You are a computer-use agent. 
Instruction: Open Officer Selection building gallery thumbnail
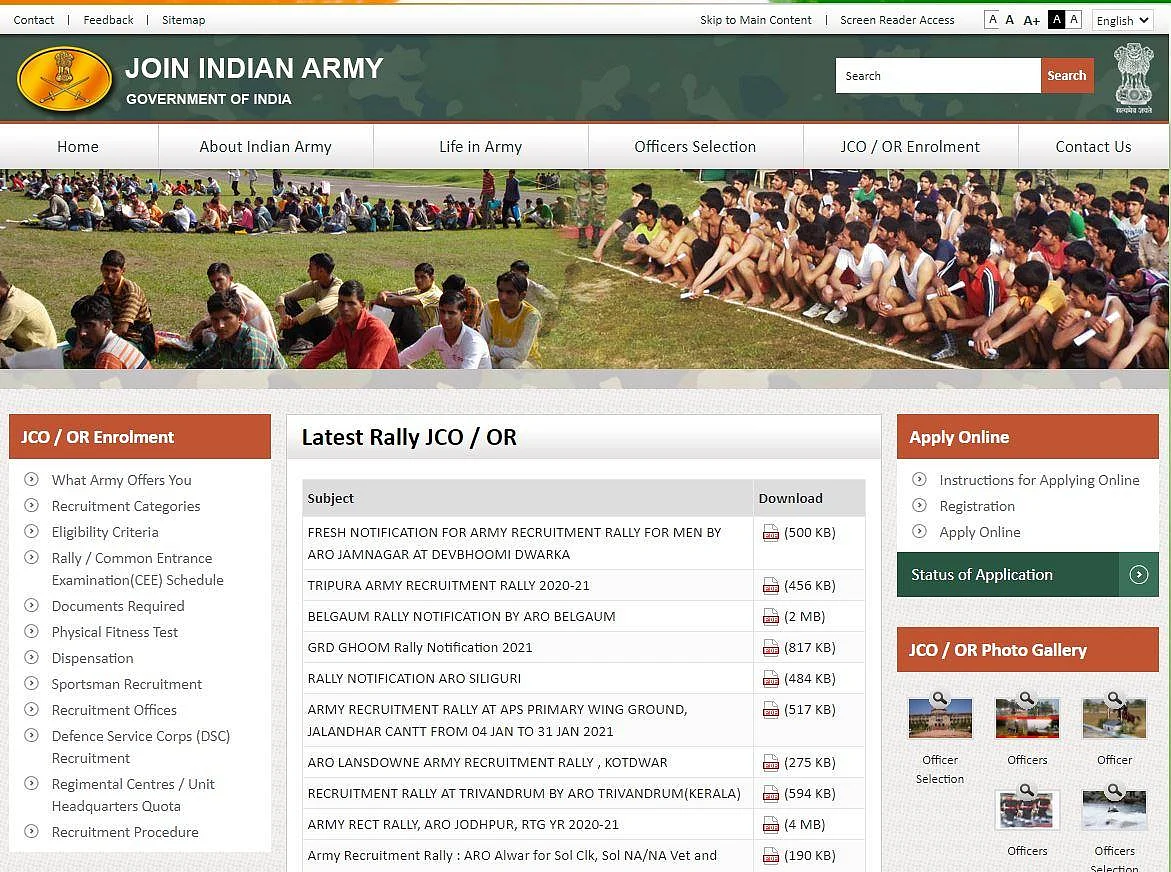(939, 717)
